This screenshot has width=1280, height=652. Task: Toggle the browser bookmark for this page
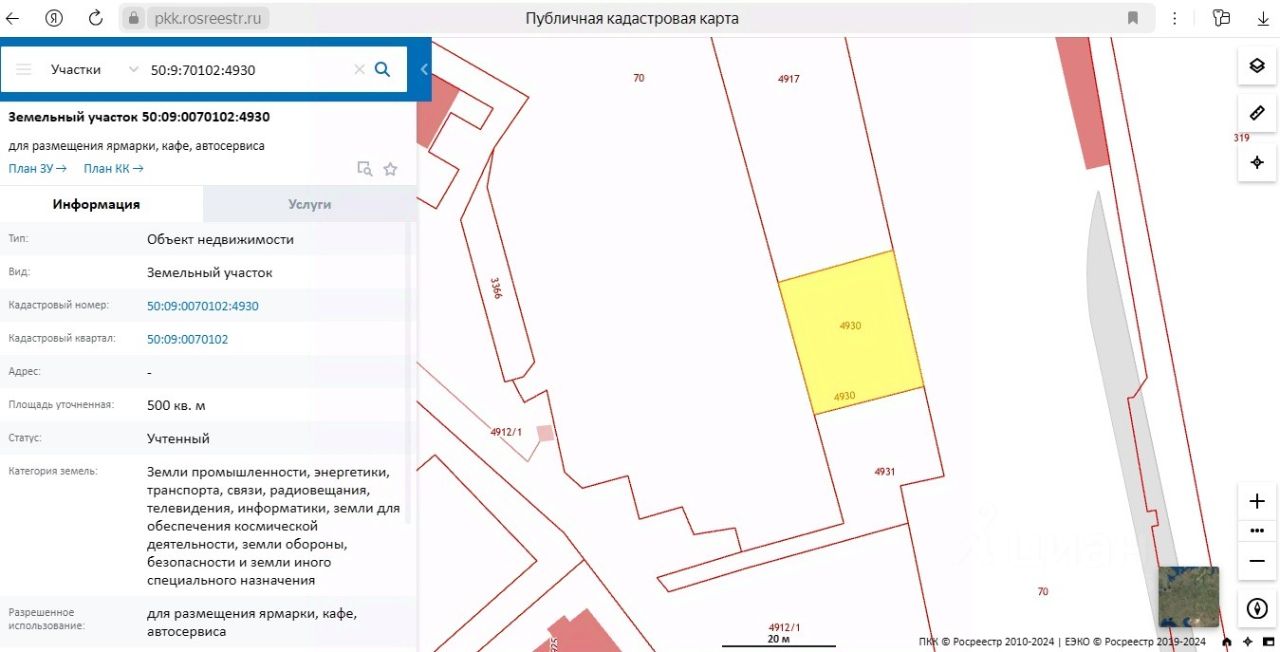[x=1133, y=18]
